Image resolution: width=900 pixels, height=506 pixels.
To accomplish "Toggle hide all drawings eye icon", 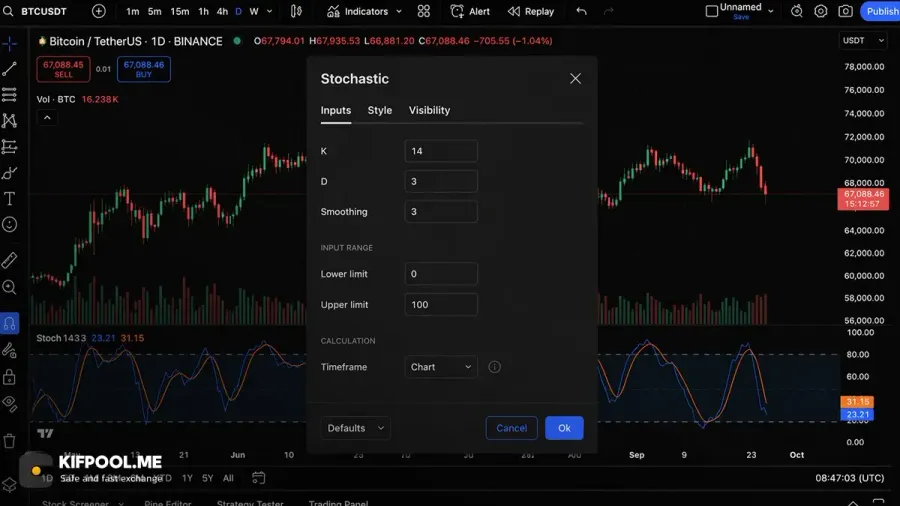I will [10, 403].
